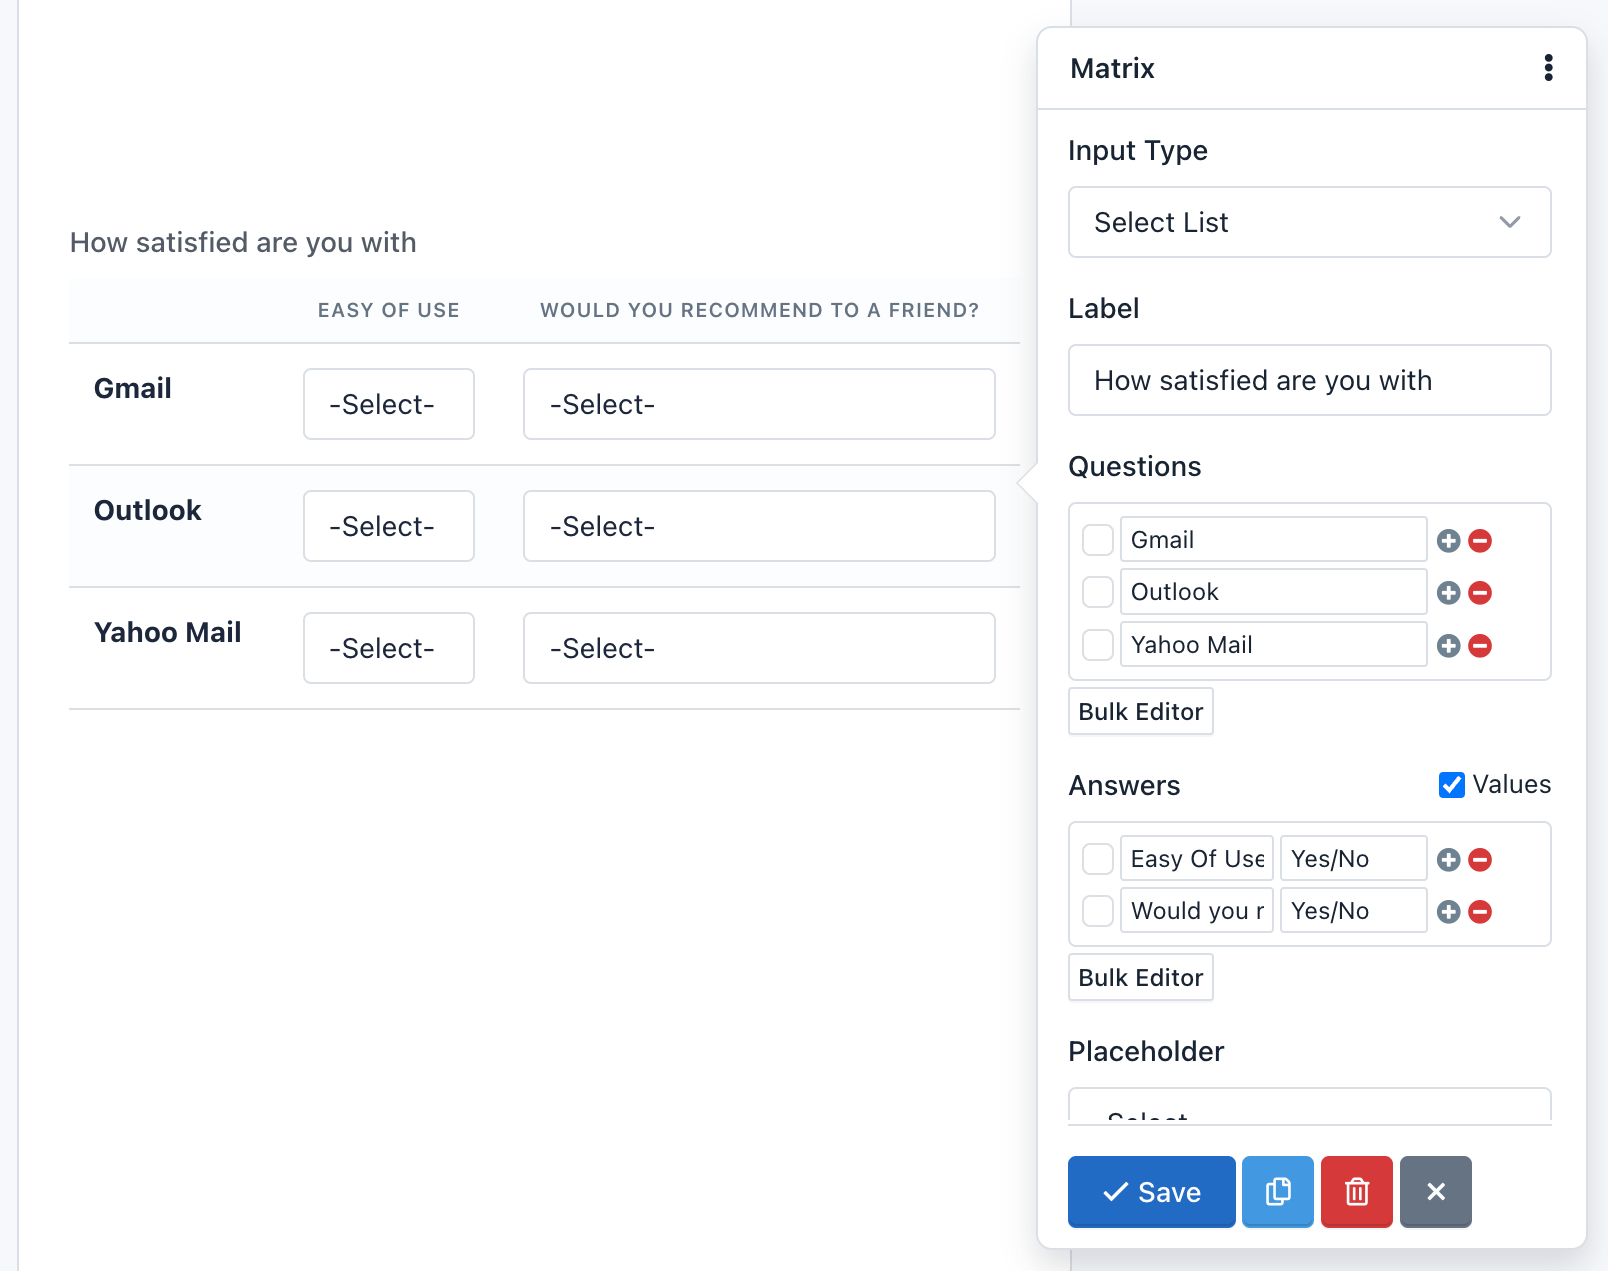1608x1271 pixels.
Task: Check the Easy Of Use answer checkbox
Action: click(1097, 858)
